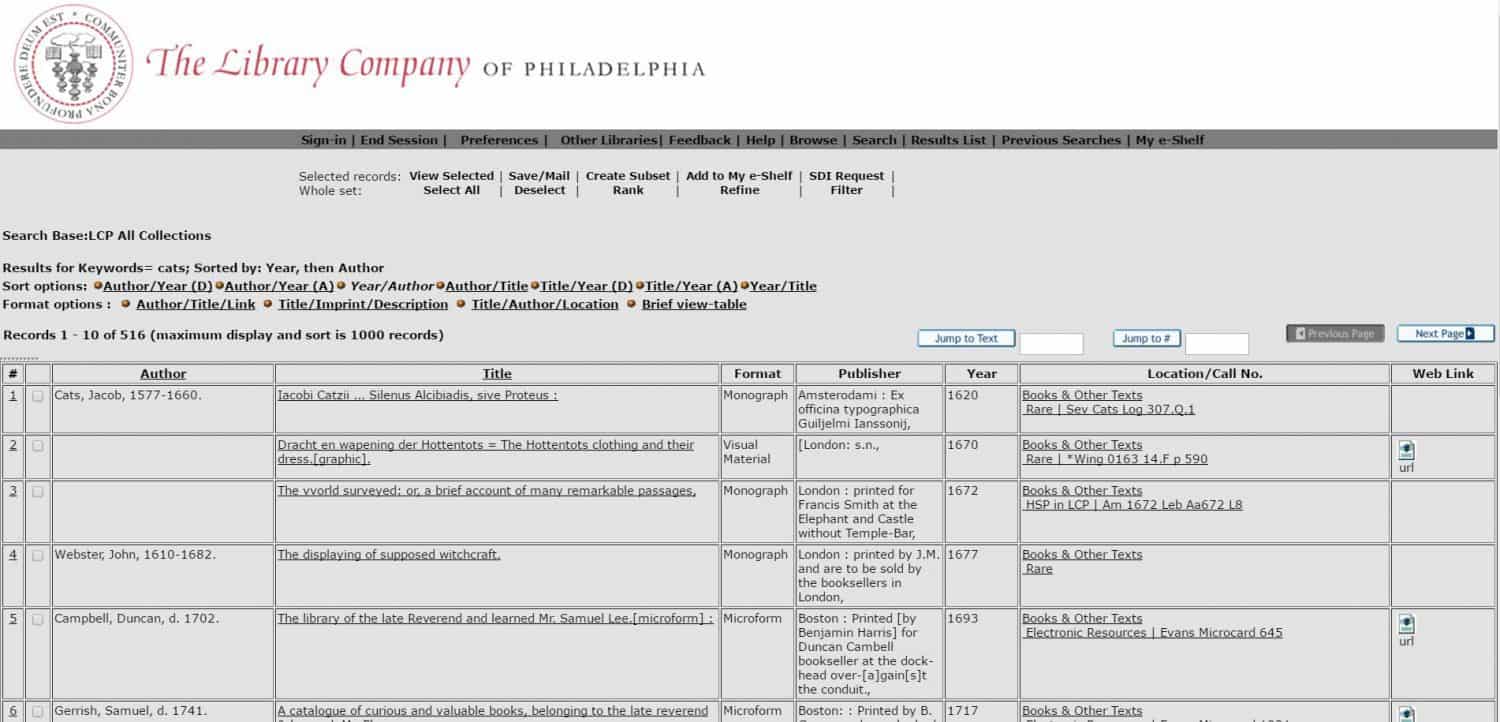
Task: Open Preferences from the menu bar
Action: point(498,140)
